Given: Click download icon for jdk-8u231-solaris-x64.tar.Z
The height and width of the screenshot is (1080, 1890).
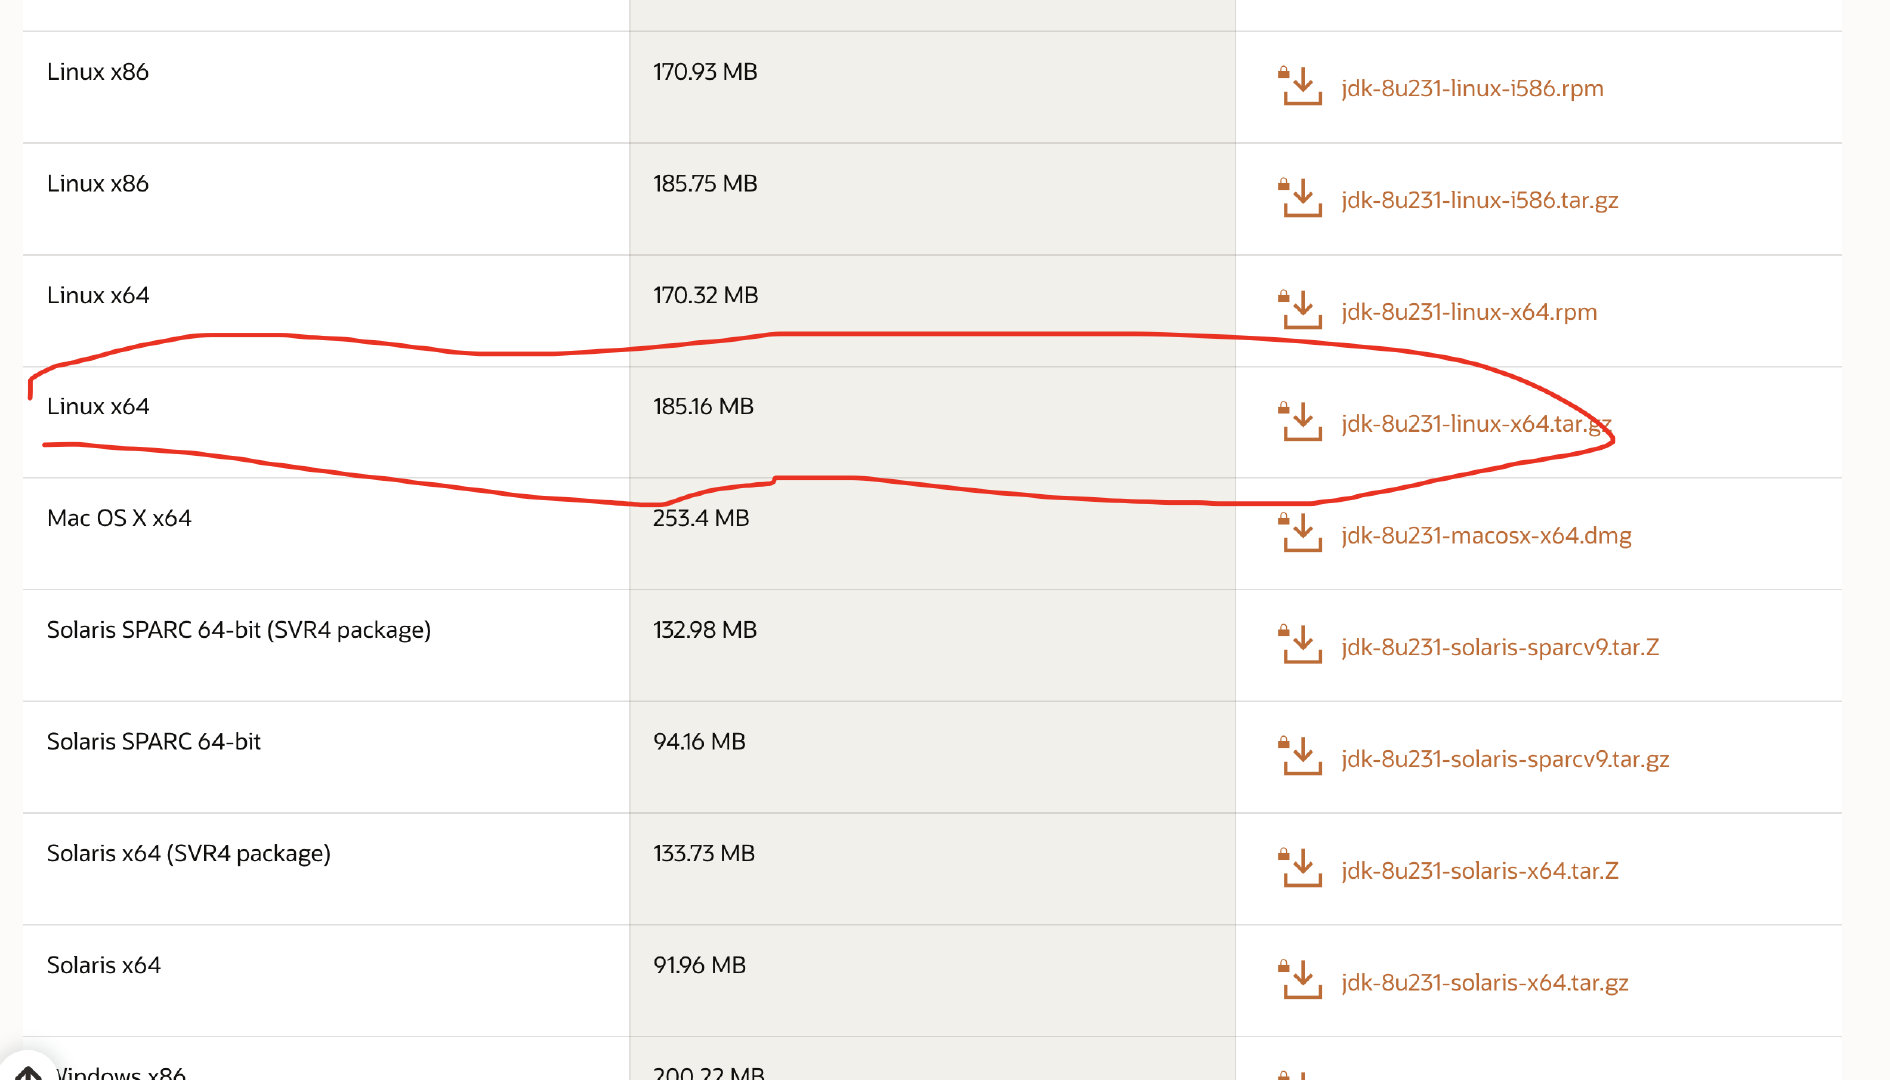Looking at the screenshot, I should [x=1300, y=869].
